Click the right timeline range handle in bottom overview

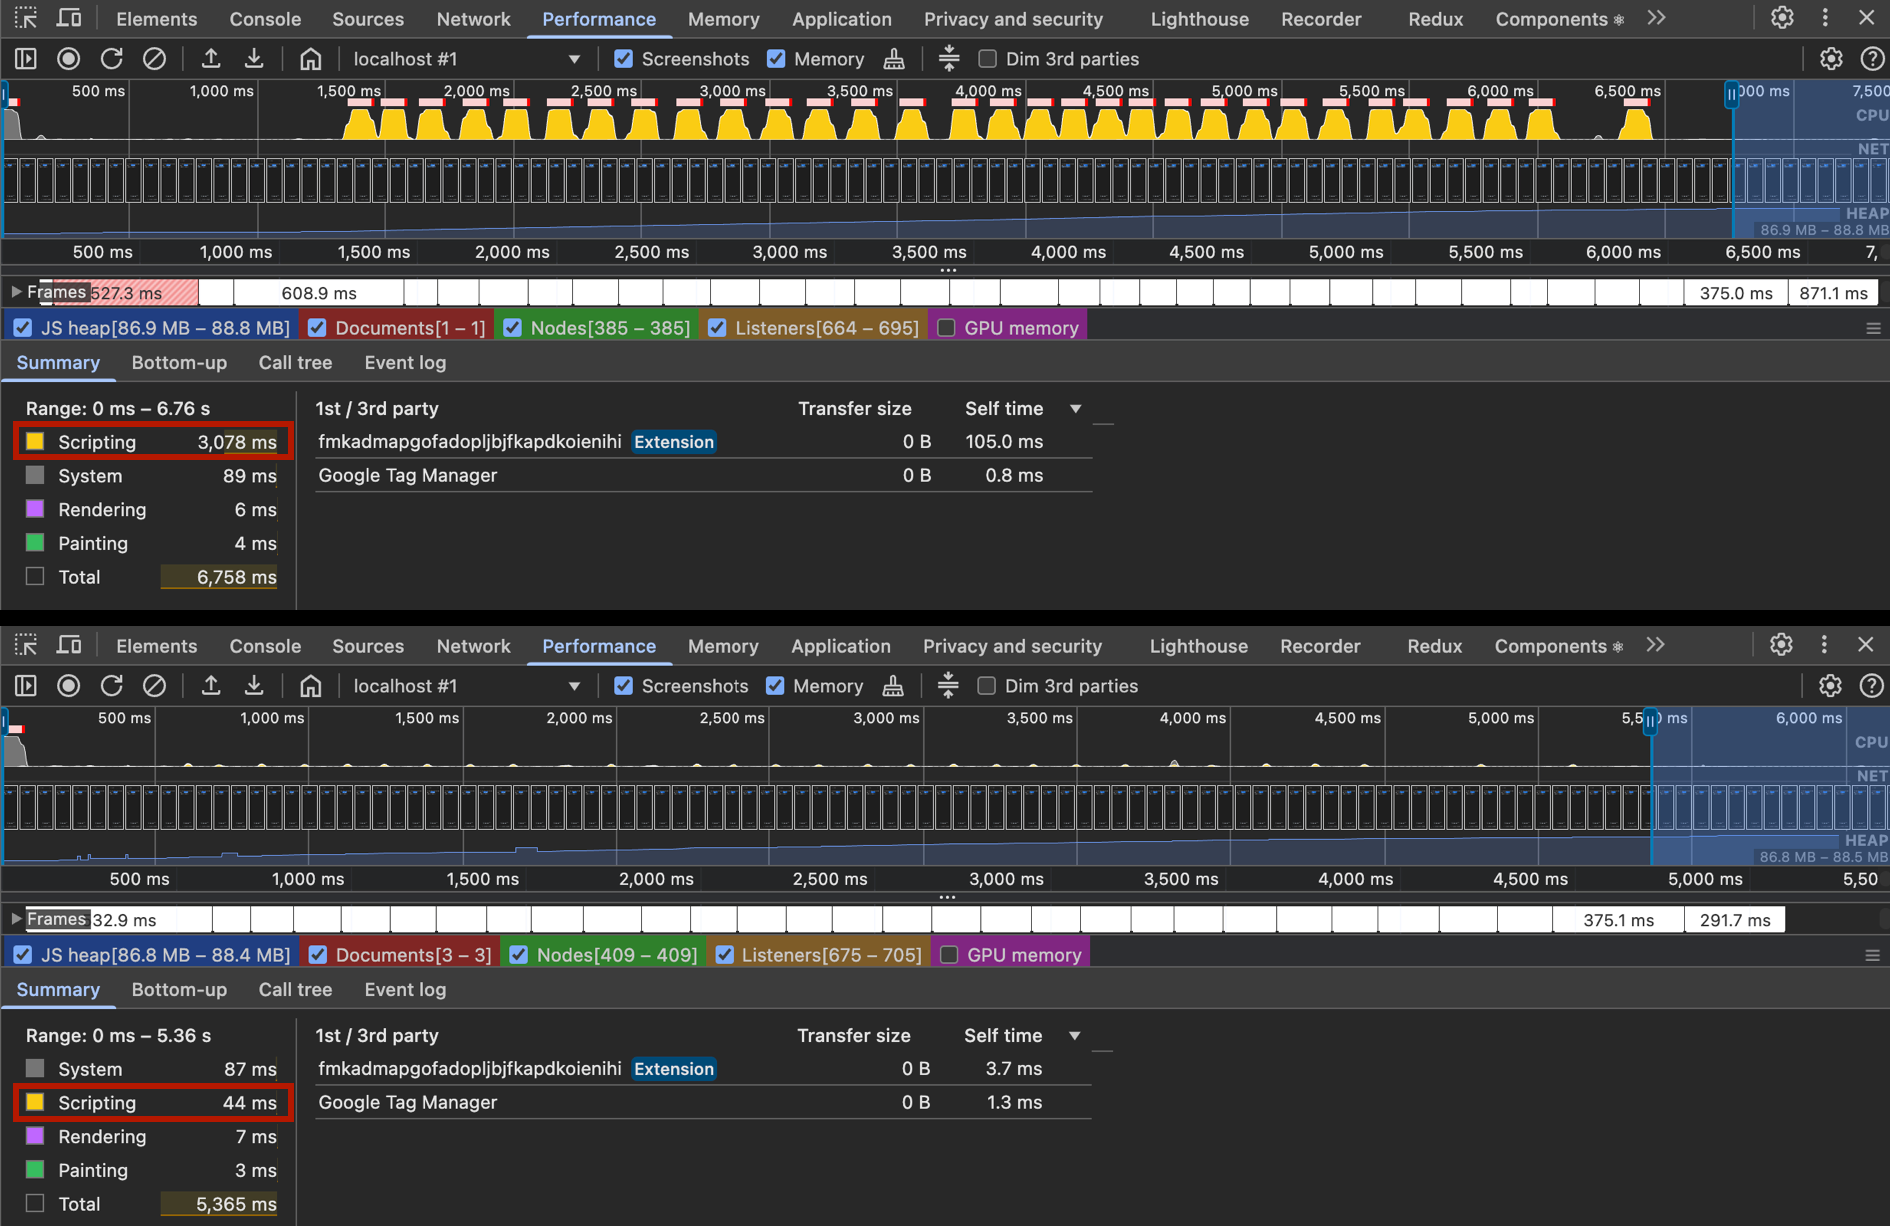1650,721
